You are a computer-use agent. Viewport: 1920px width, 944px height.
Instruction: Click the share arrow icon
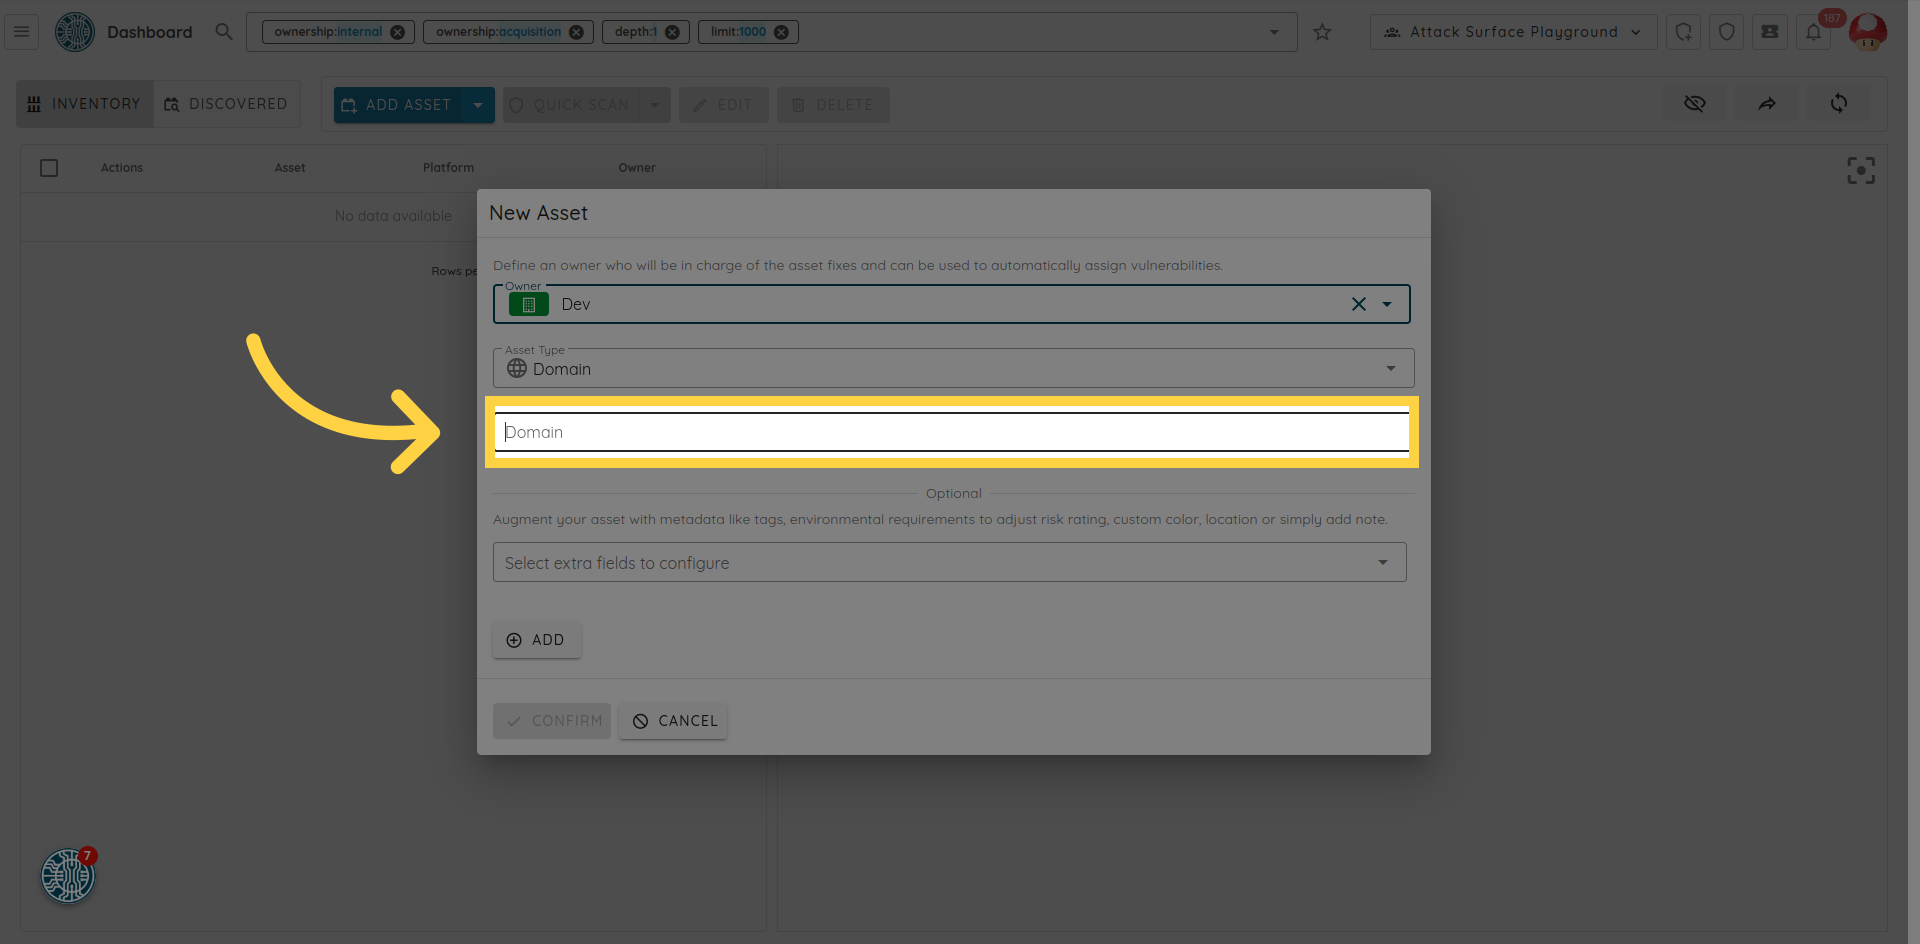tap(1767, 104)
